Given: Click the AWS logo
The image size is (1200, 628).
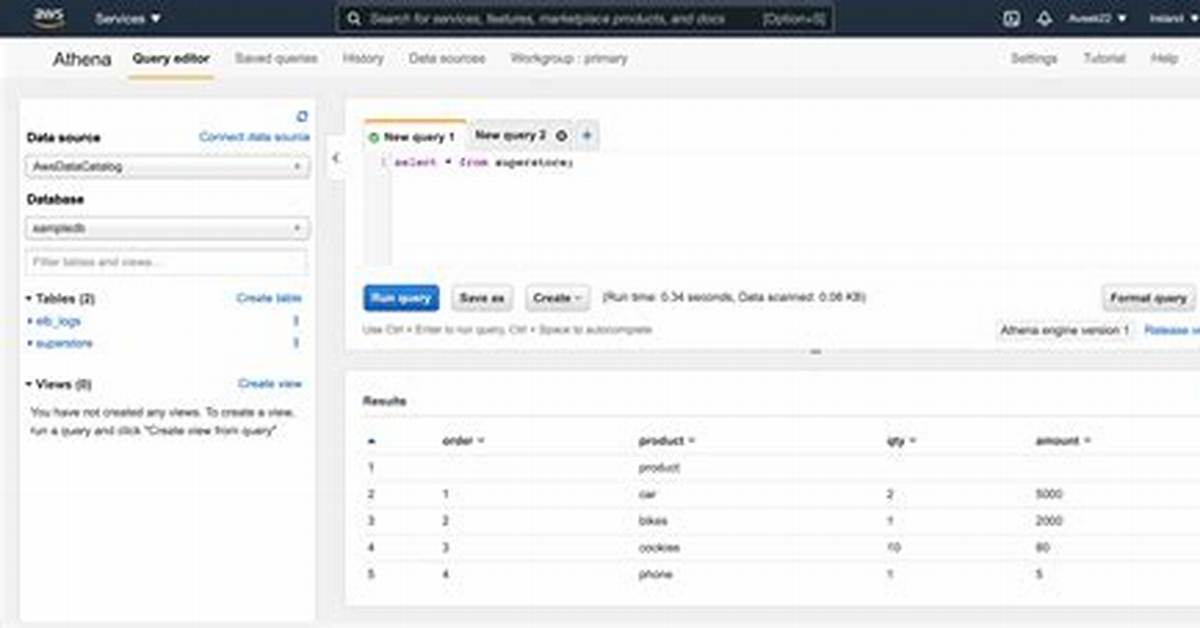Looking at the screenshot, I should coord(47,18).
